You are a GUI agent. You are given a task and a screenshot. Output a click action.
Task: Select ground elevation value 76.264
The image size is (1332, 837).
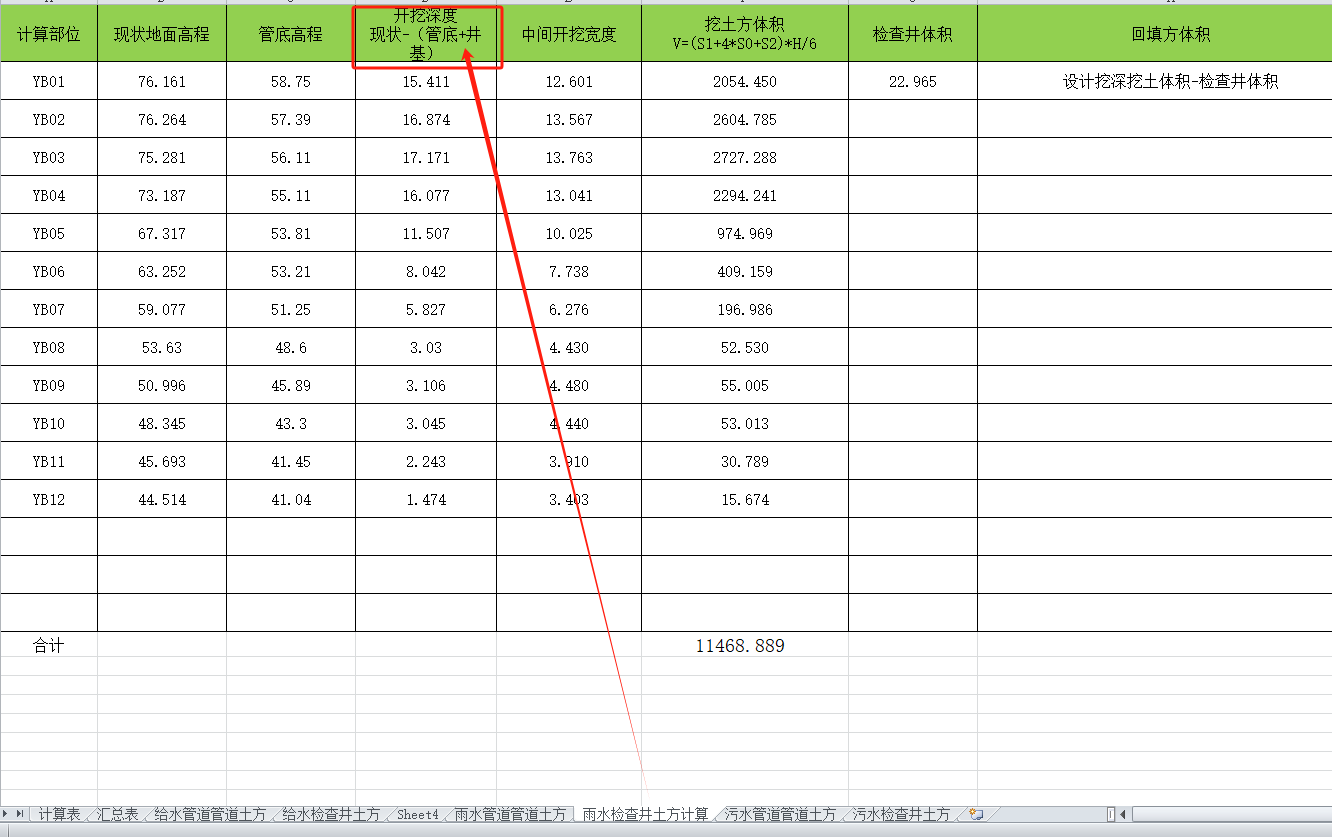coord(162,119)
